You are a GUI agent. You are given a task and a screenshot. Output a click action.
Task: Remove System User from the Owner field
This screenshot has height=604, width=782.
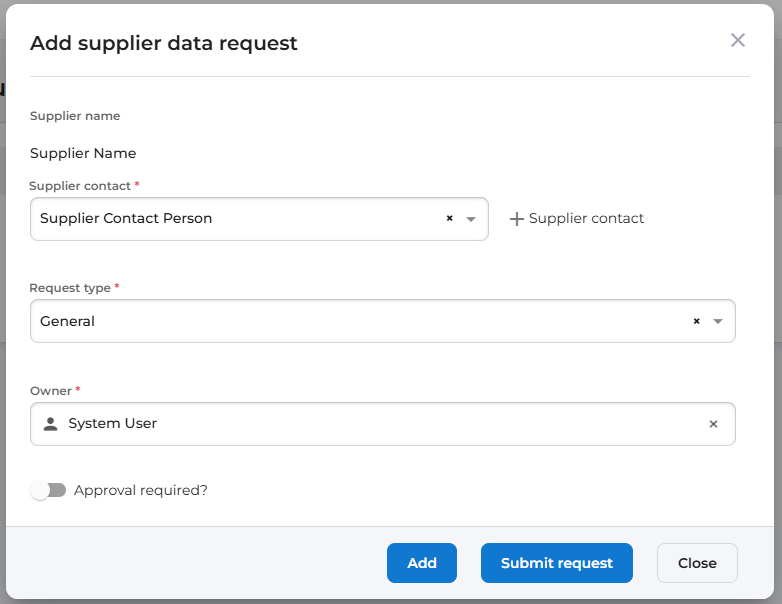tap(713, 424)
